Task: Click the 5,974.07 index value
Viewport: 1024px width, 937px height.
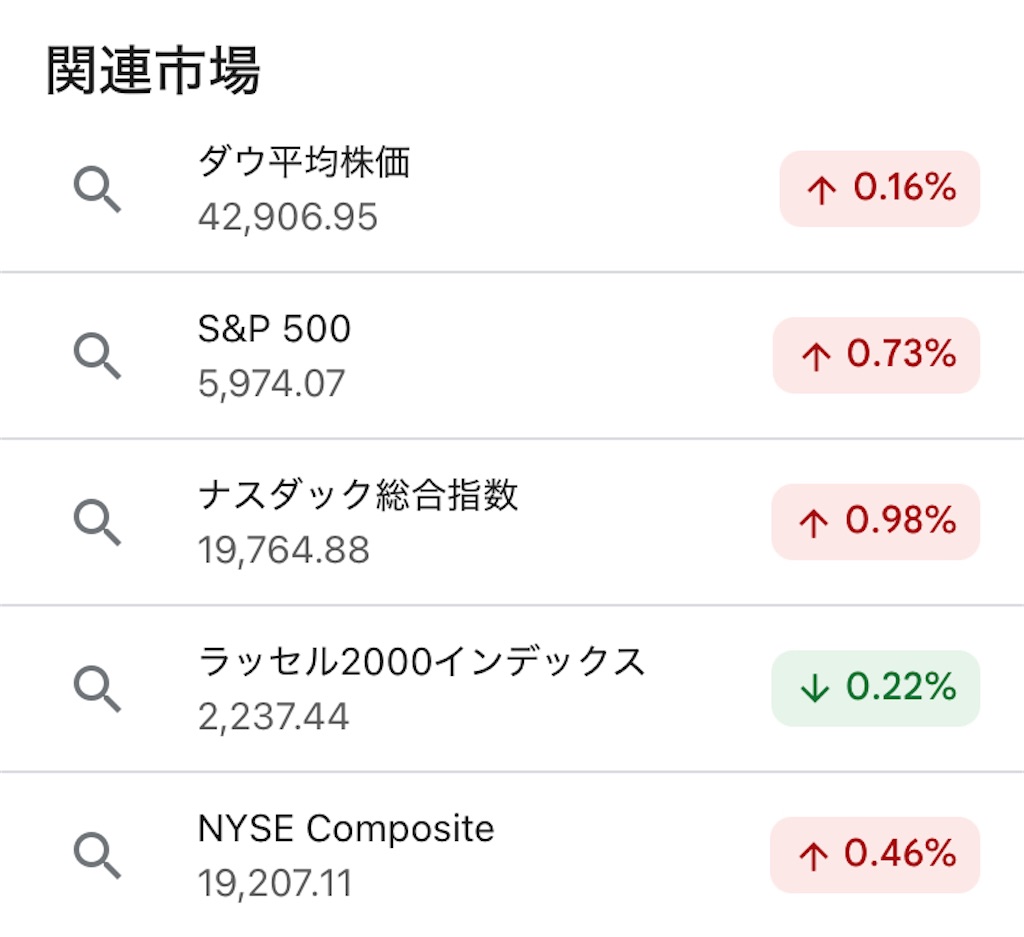Action: 271,384
